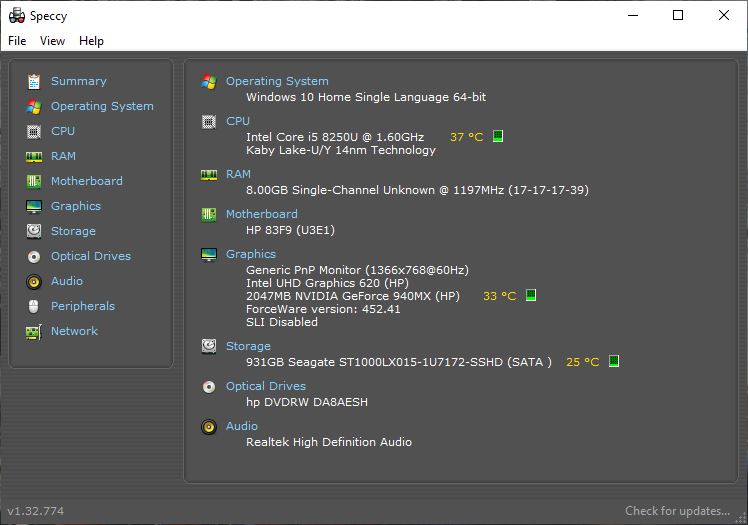Screen dimensions: 748x525
Task: Click version number v1.32.774 in status bar
Action: click(x=36, y=511)
